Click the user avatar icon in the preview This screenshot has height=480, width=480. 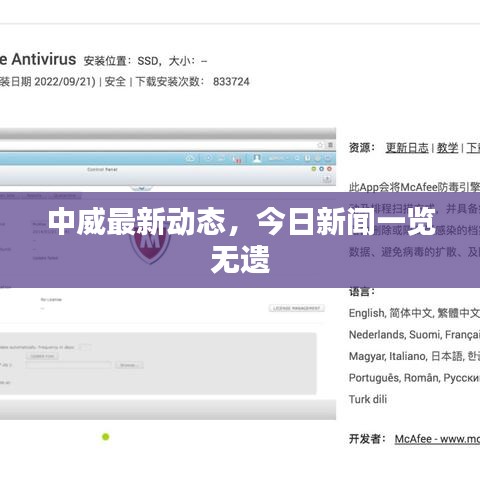coord(257,158)
